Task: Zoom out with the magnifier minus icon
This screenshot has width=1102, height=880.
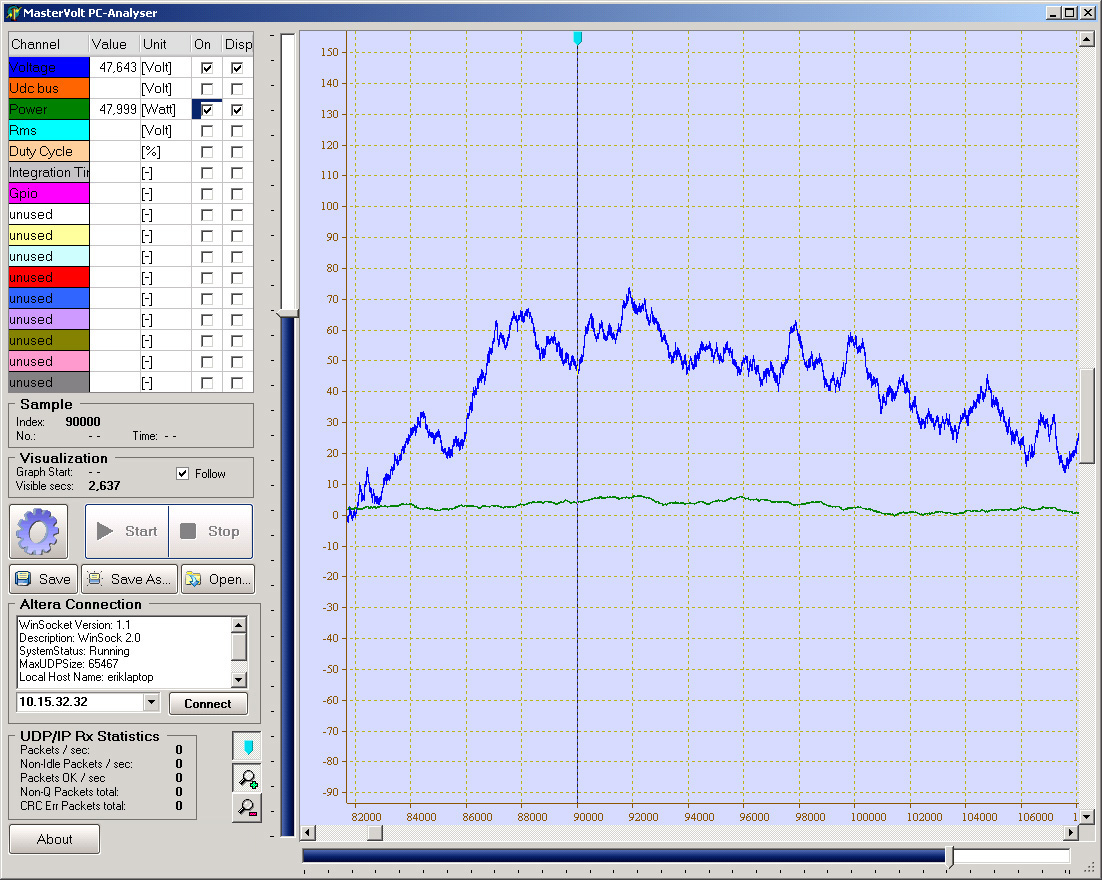Action: (247, 808)
